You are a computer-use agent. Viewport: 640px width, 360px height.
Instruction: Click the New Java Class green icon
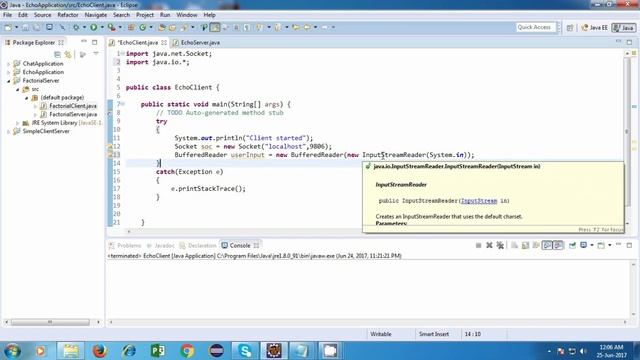point(142,27)
